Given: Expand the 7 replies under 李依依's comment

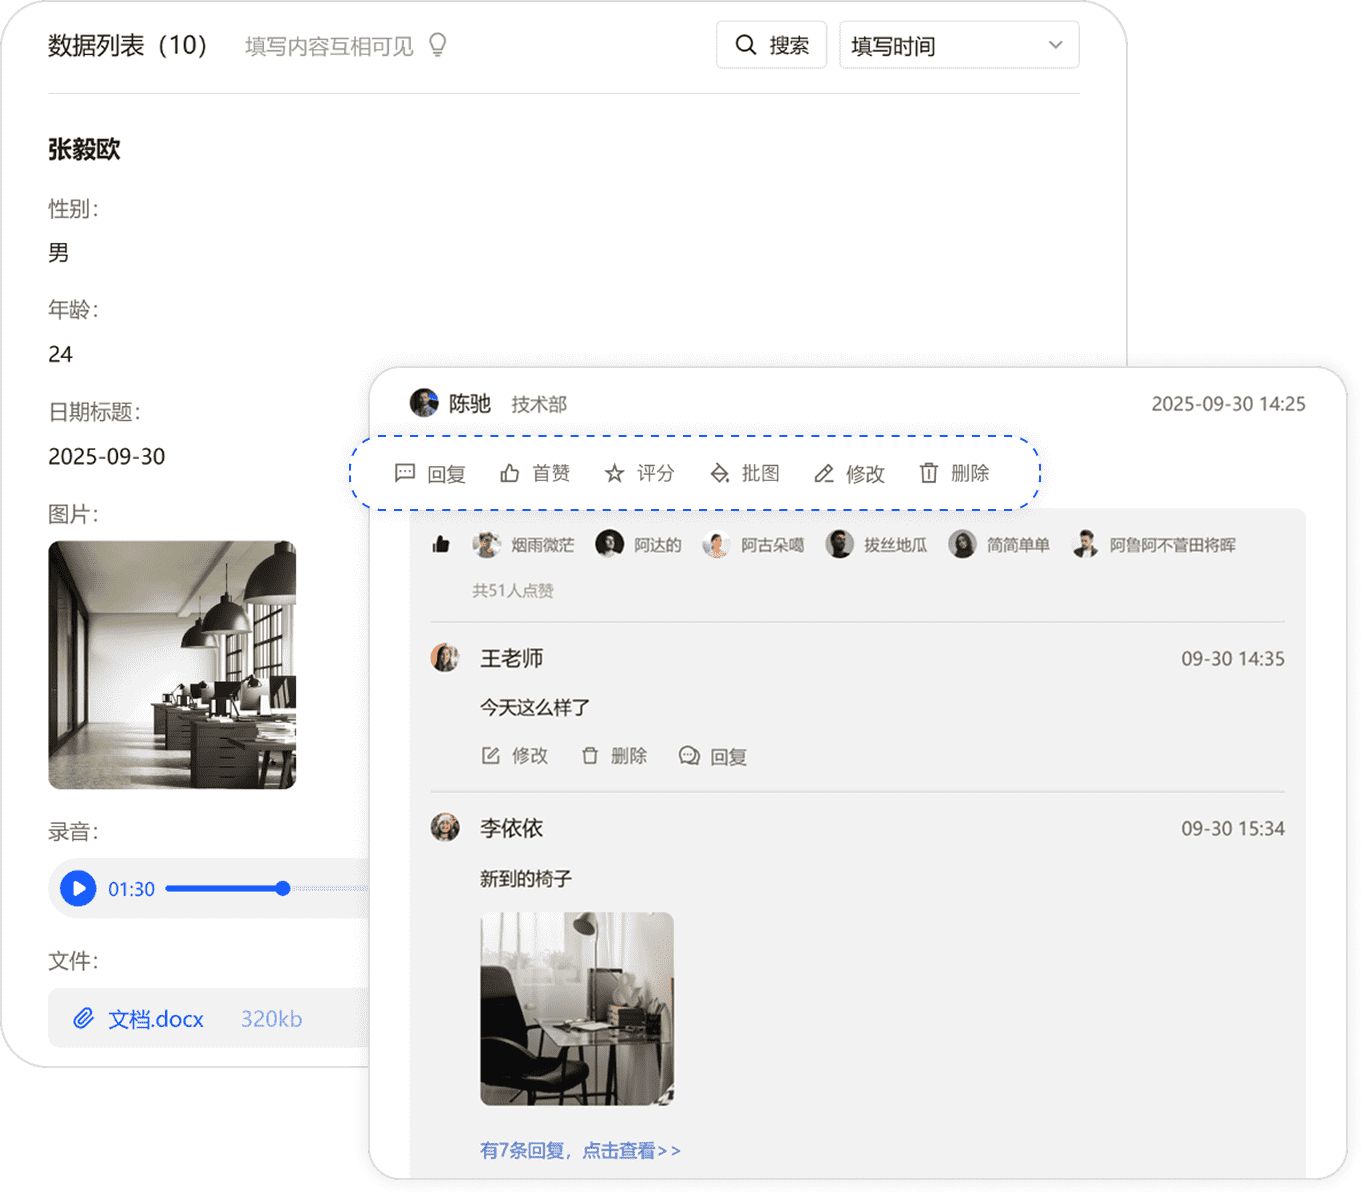Looking at the screenshot, I should 580,1150.
